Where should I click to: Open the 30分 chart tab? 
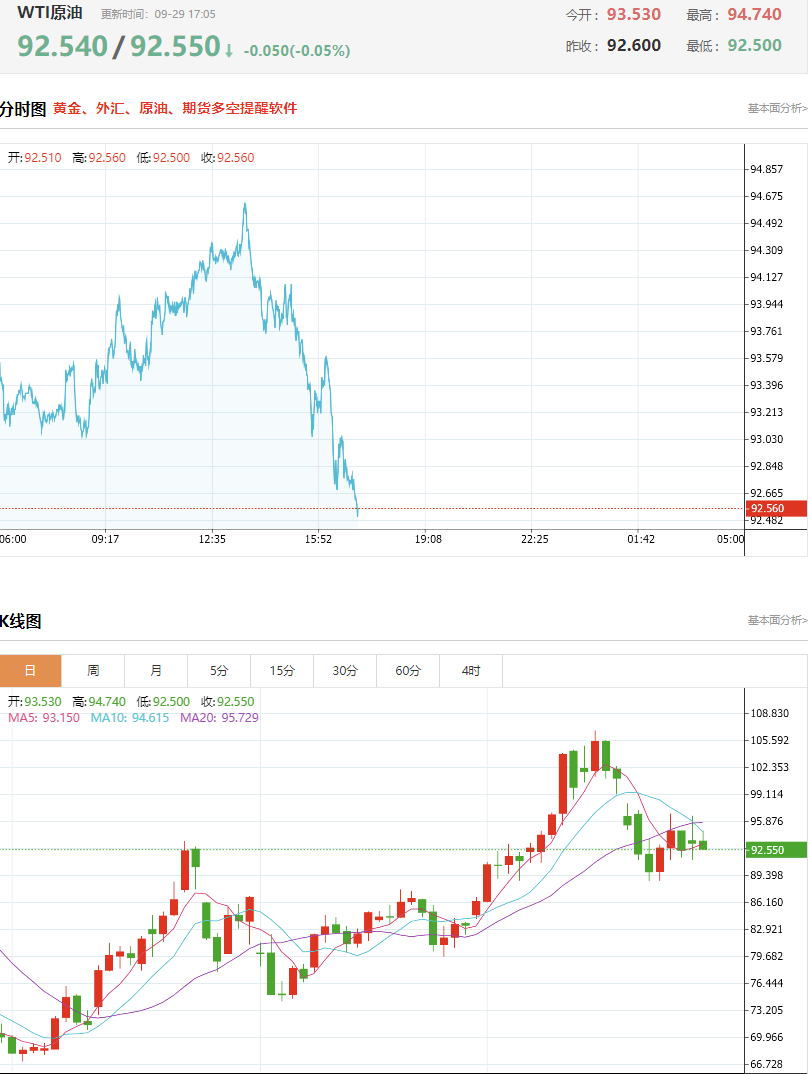345,671
